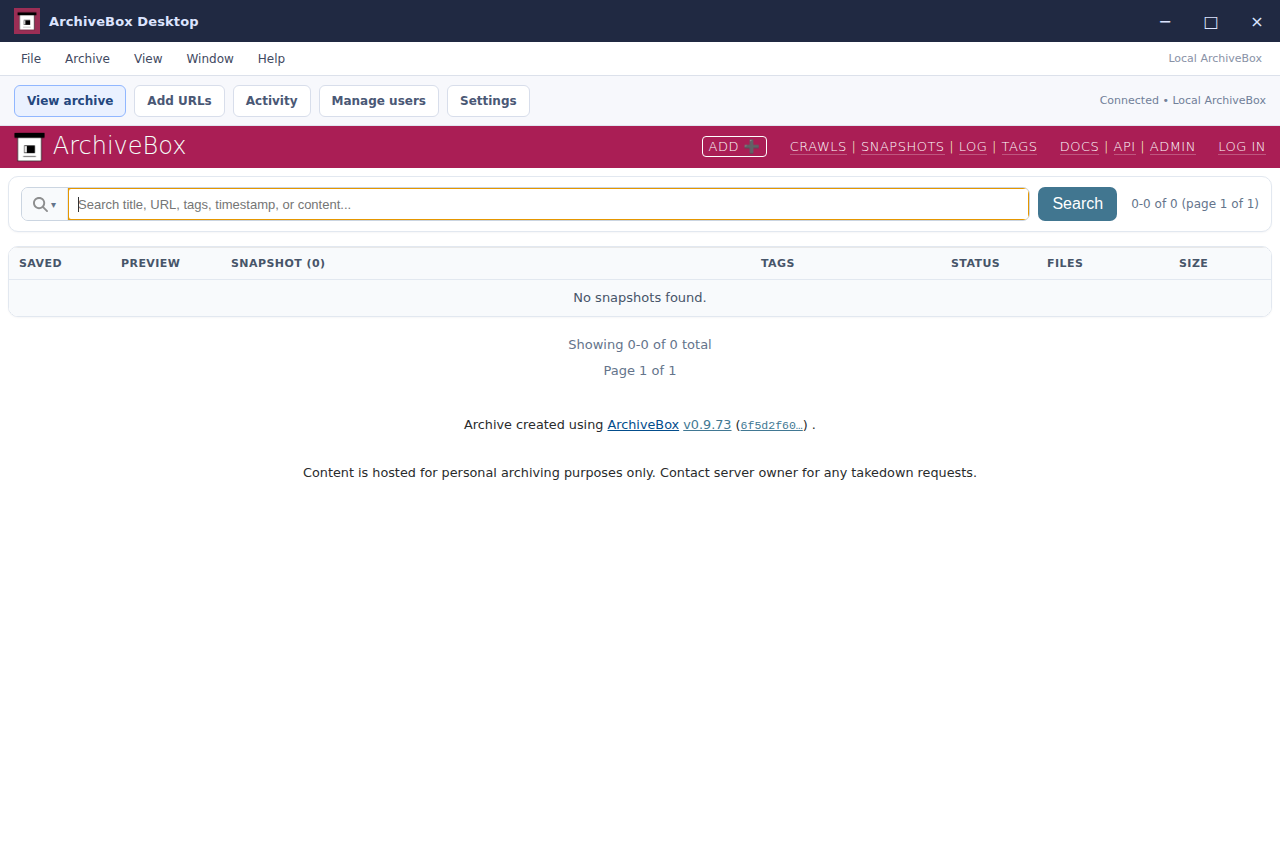
Task: Open the 6f5d2f60 commit hash link
Action: tap(771, 426)
